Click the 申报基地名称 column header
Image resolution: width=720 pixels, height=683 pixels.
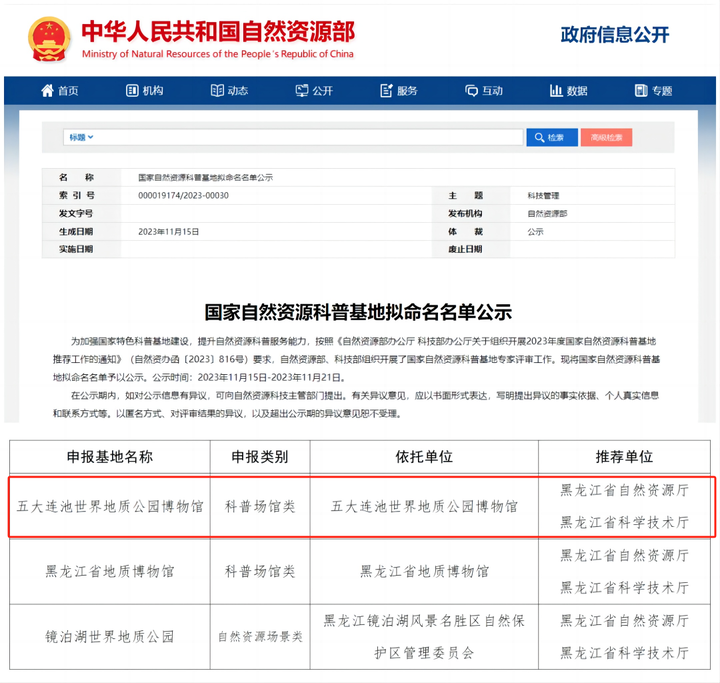click(110, 457)
